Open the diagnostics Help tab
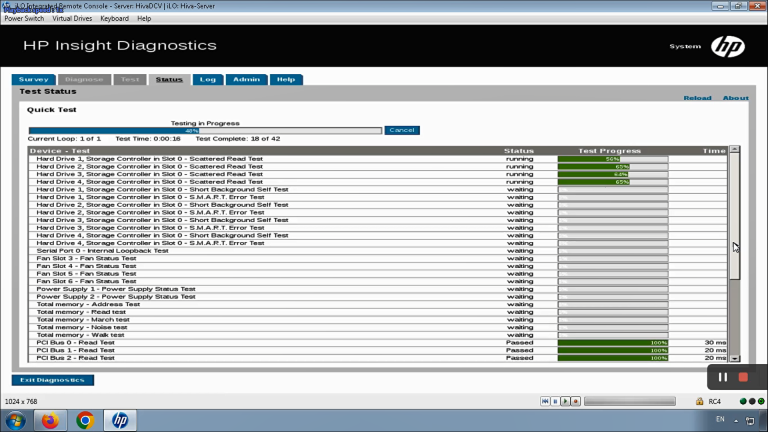 pos(286,79)
